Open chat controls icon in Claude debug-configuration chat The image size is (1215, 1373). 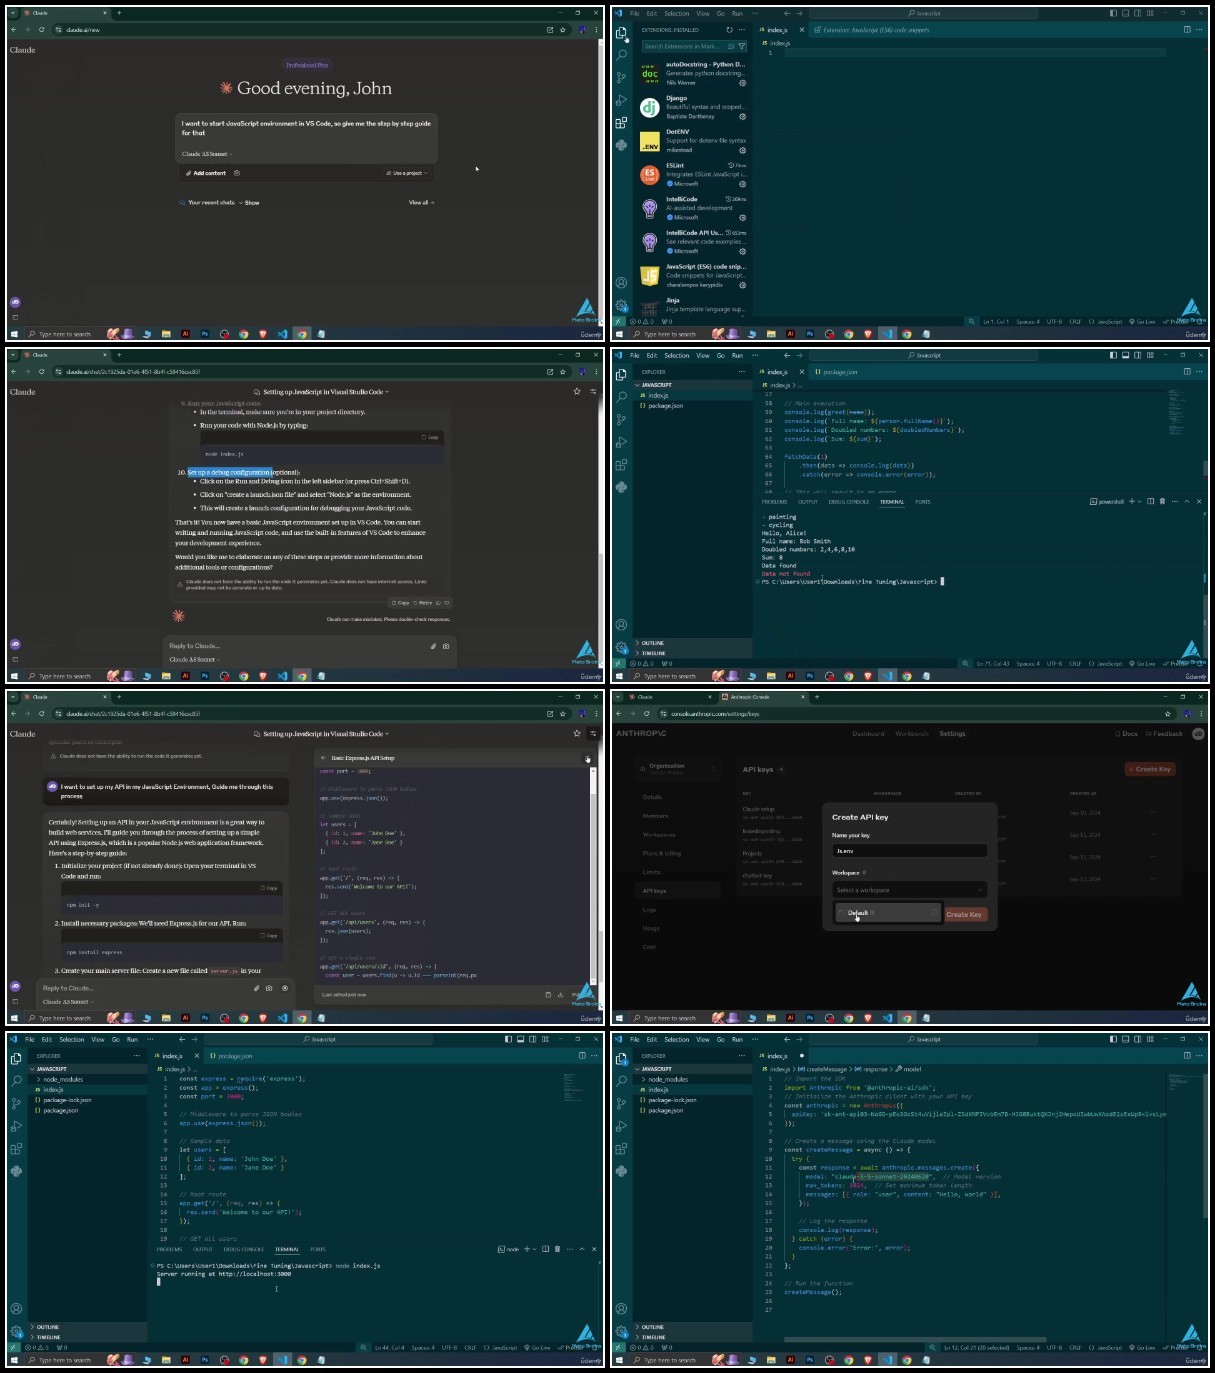tap(593, 392)
